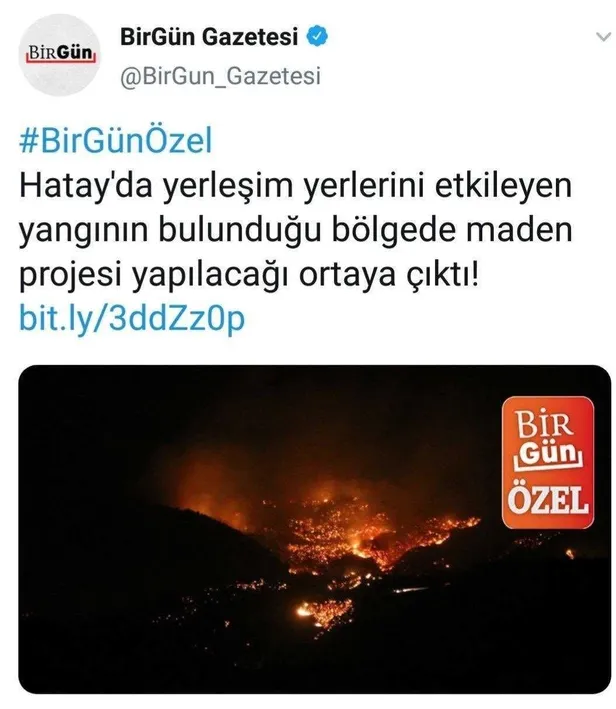This screenshot has height=709, width=616.
Task: Open the BirGün round profile avatar
Action: pyautogui.click(x=59, y=55)
